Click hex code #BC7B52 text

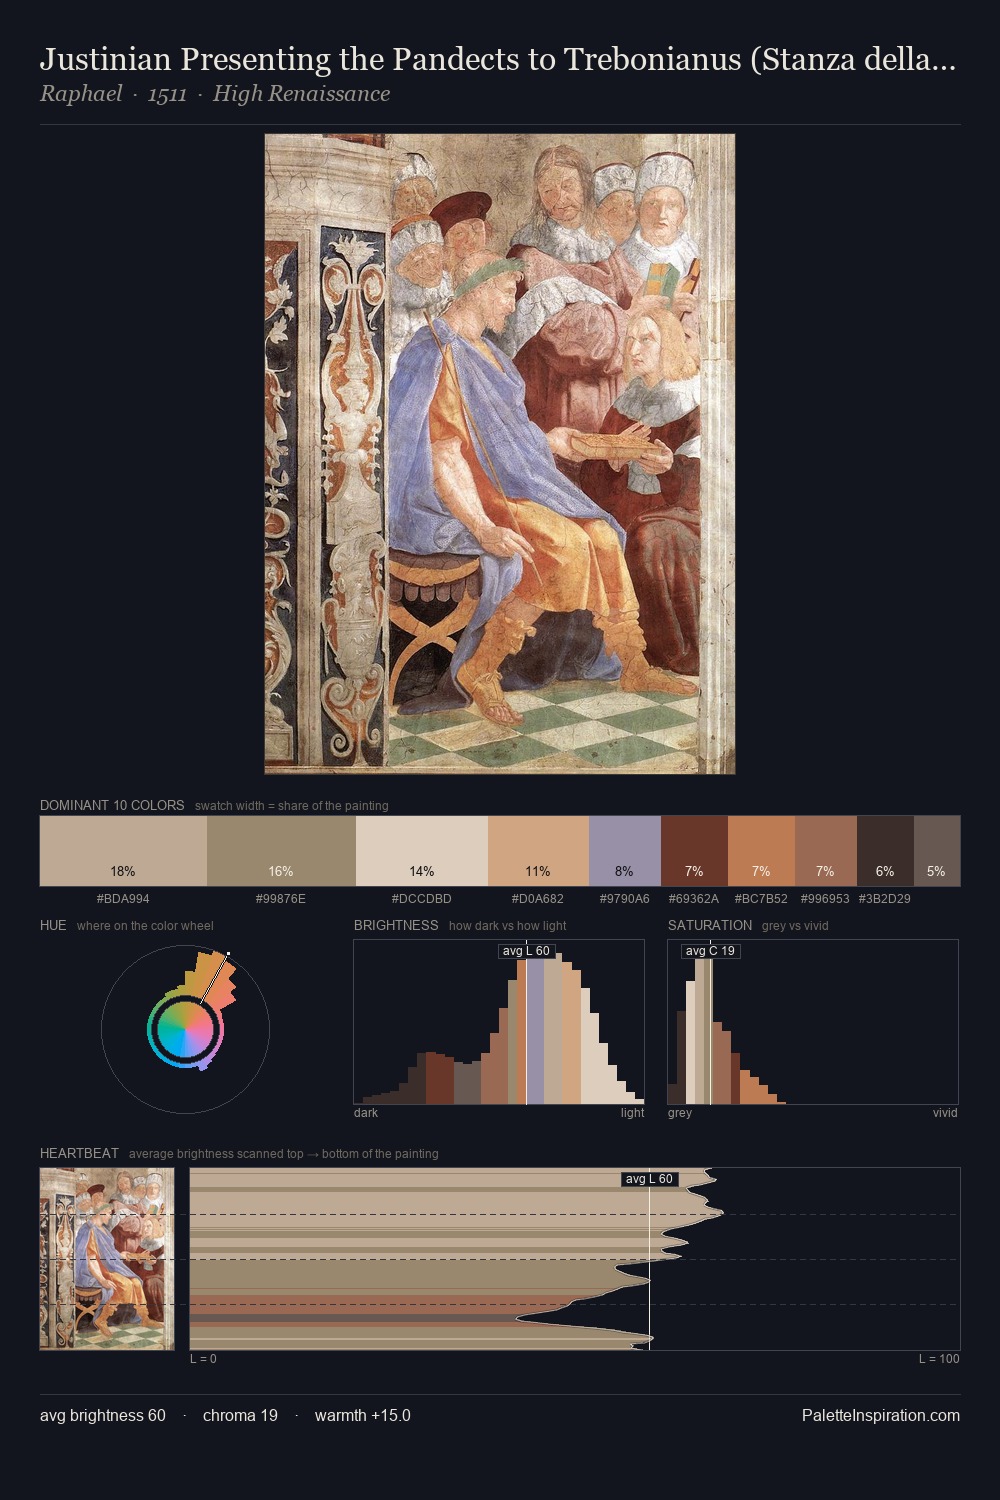coord(761,899)
